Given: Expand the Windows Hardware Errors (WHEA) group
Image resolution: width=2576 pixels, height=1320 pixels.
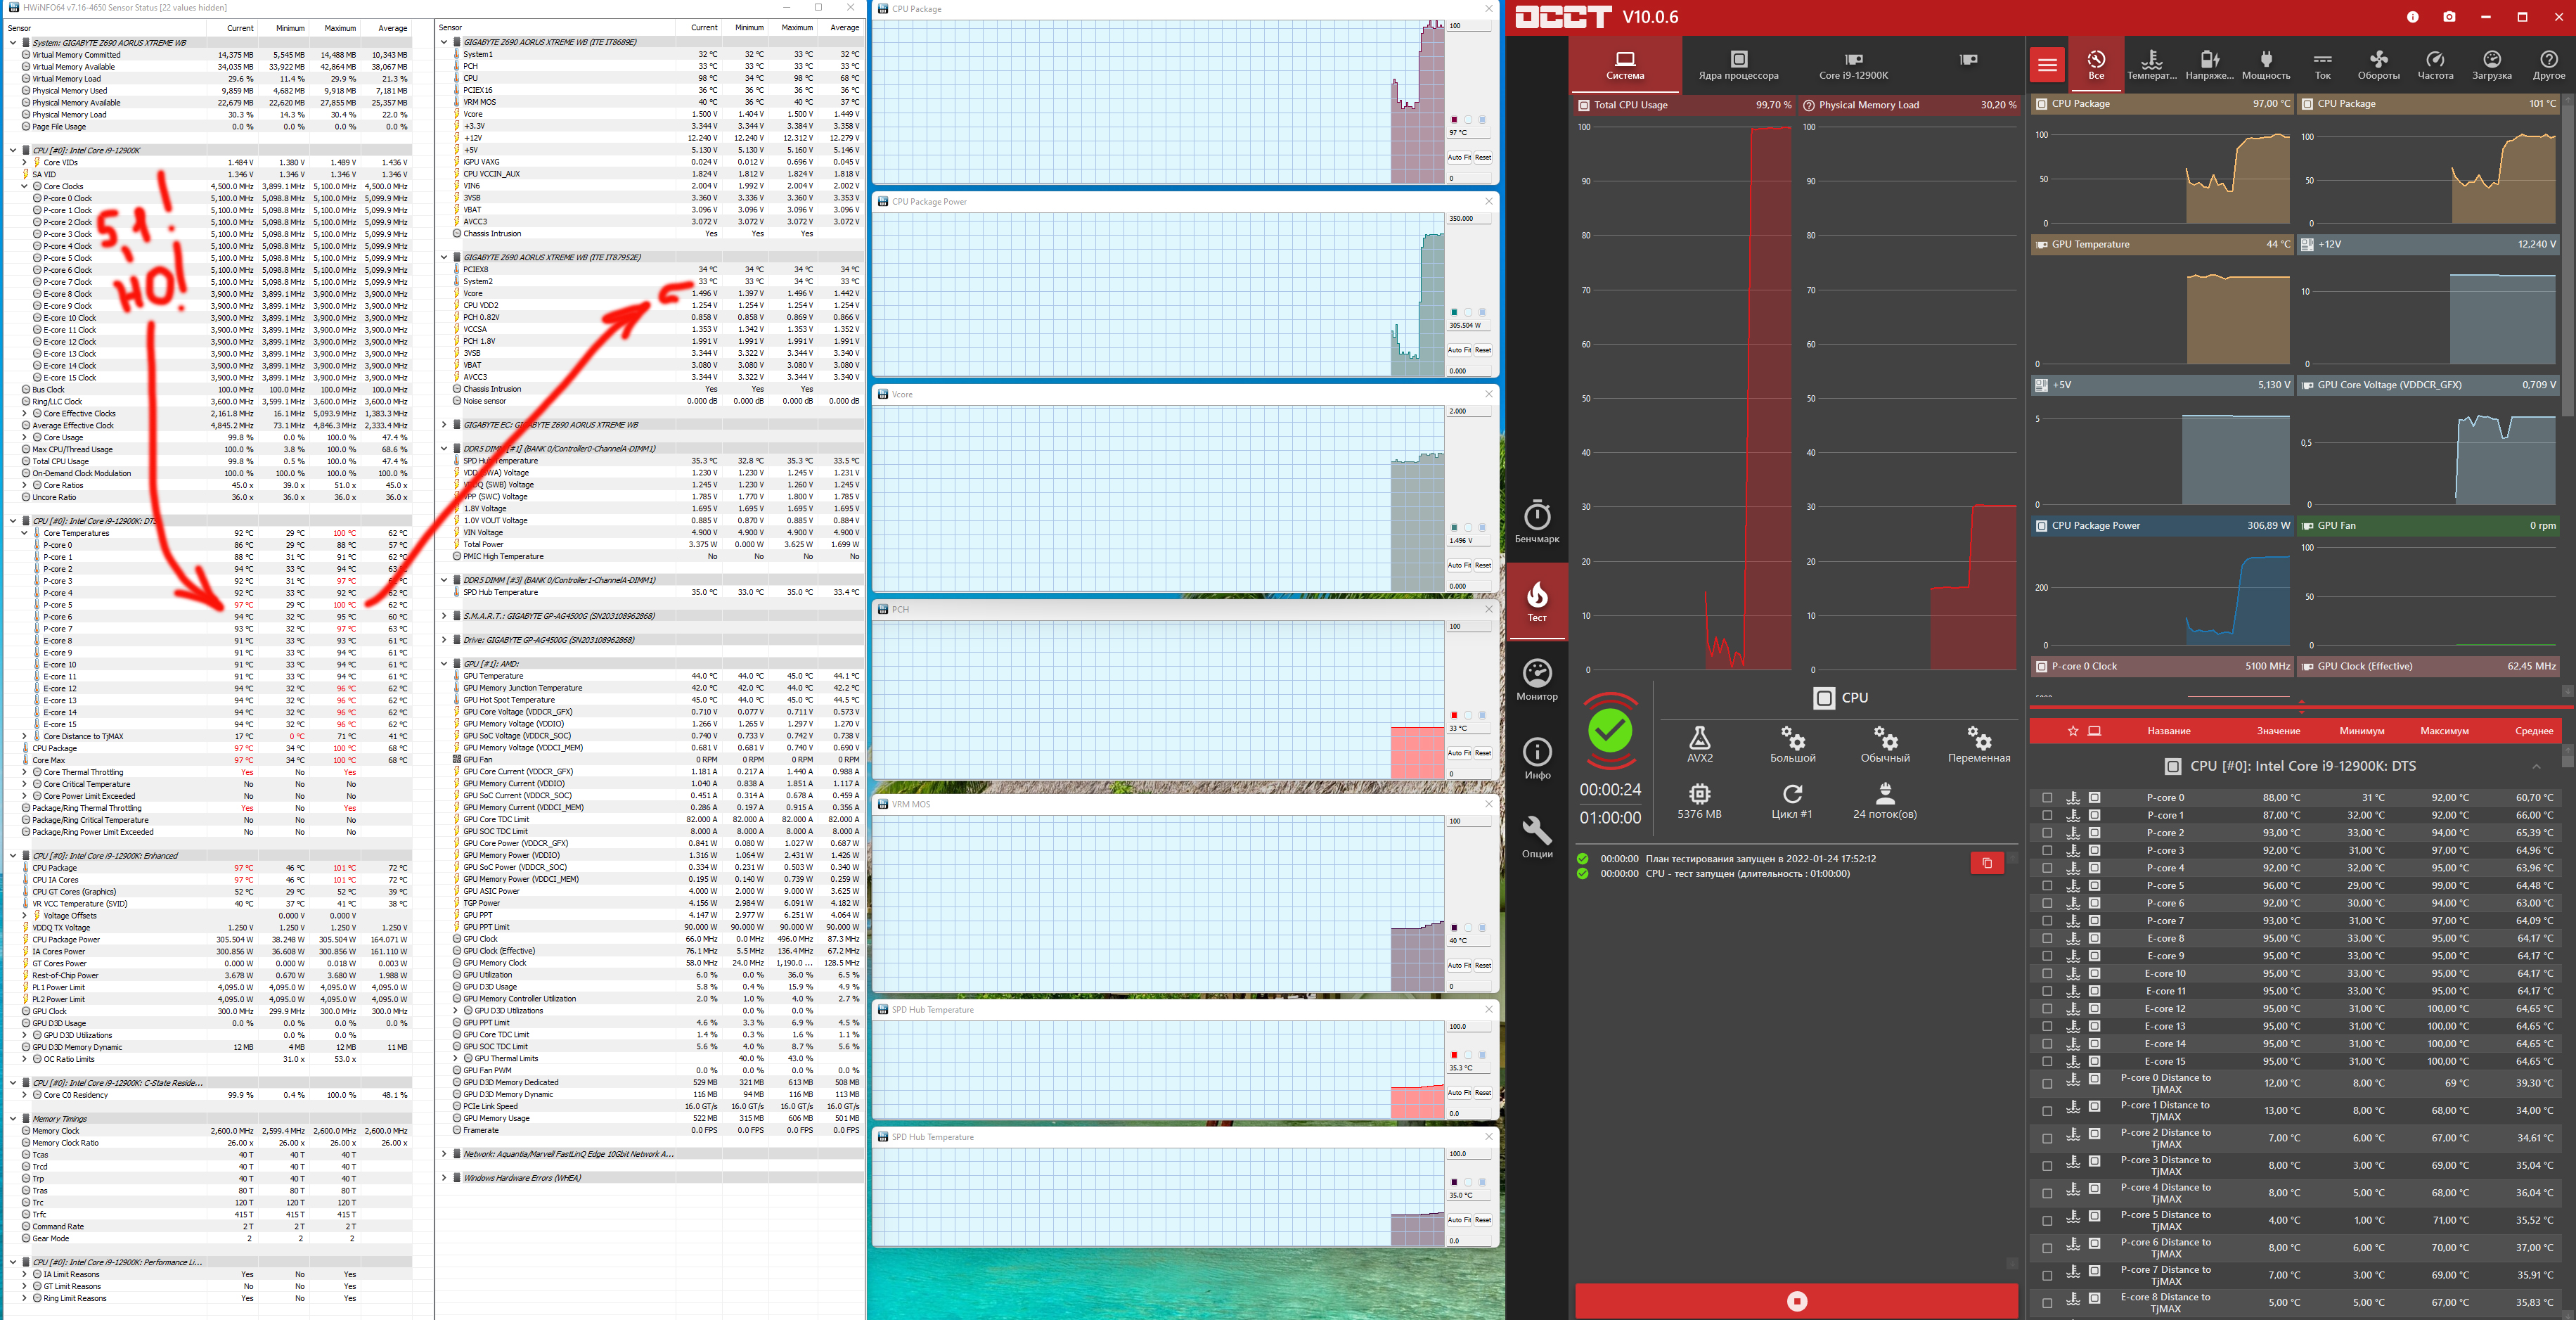Looking at the screenshot, I should pos(444,1178).
